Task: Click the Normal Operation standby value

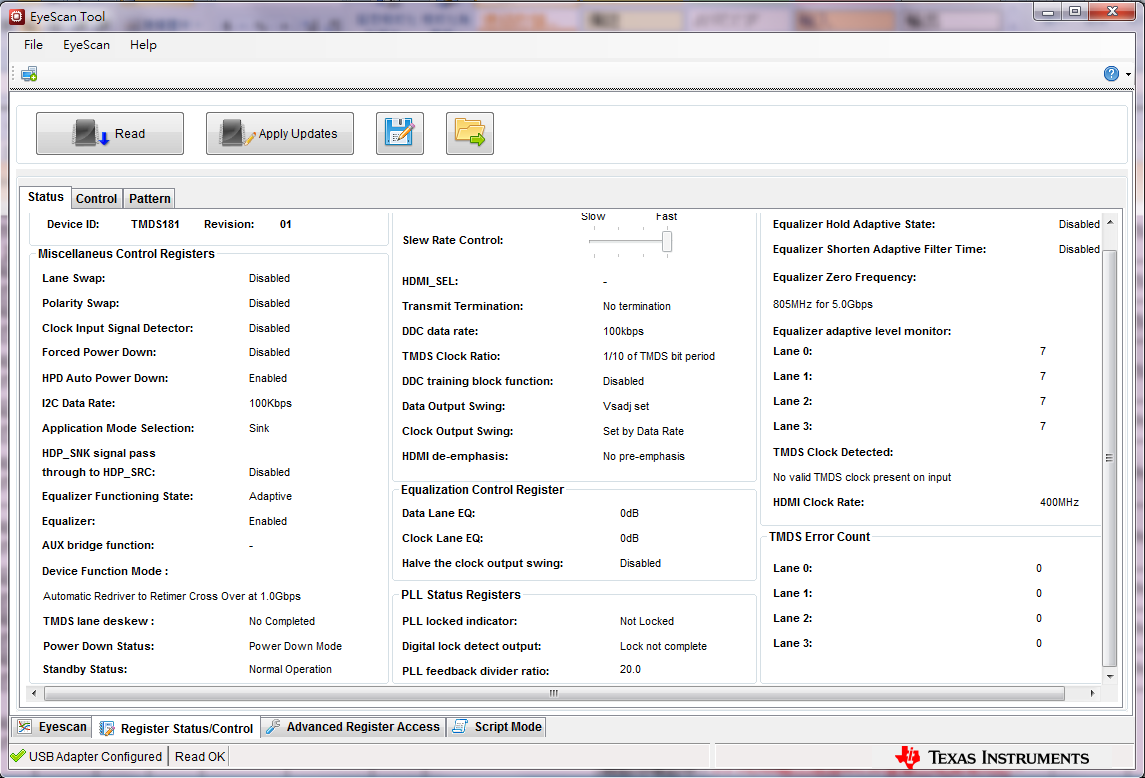Action: [290, 669]
